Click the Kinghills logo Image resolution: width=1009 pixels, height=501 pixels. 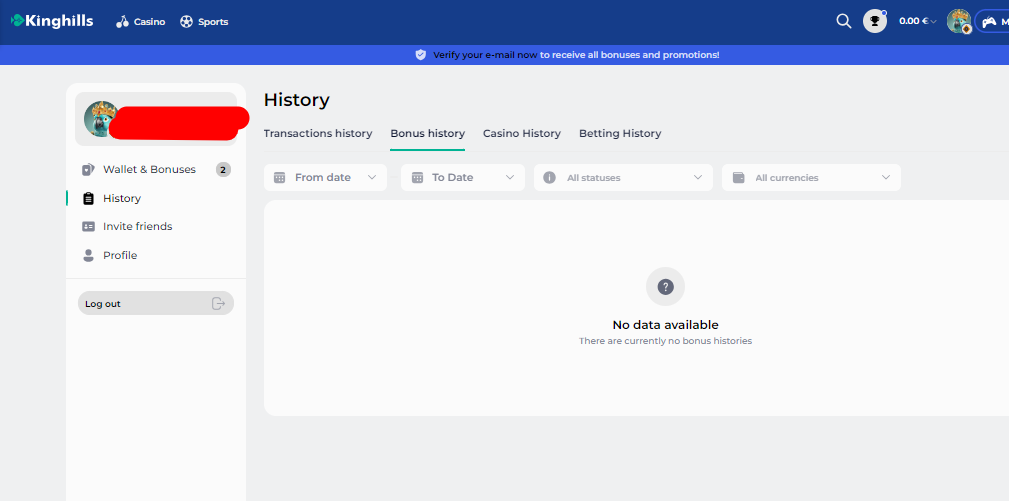point(52,21)
